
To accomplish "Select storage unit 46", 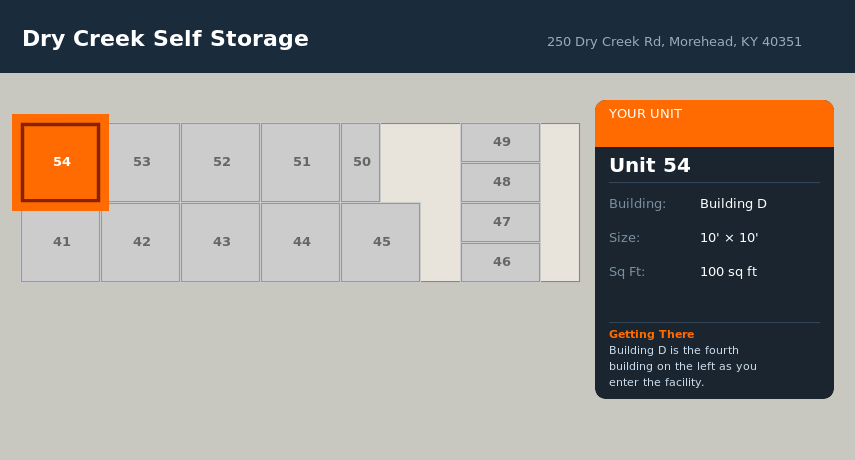I will (501, 262).
